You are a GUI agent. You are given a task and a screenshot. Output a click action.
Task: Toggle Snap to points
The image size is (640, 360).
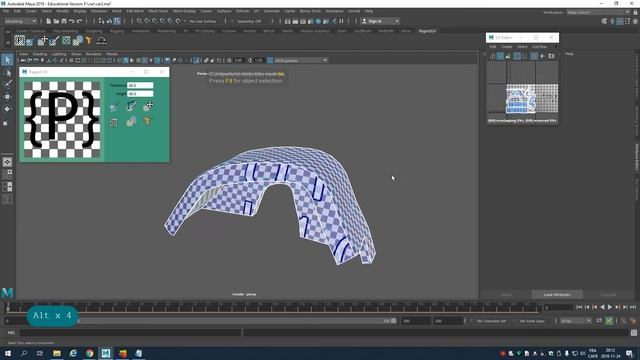pyautogui.click(x=155, y=21)
